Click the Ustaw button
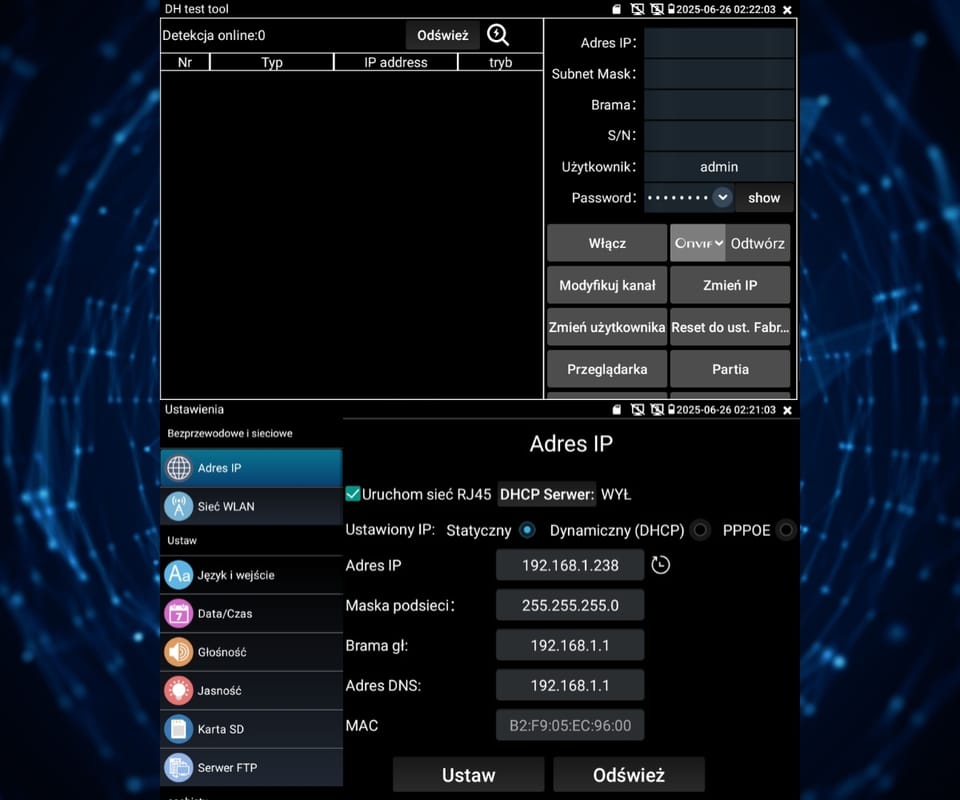The image size is (960, 800). [468, 775]
